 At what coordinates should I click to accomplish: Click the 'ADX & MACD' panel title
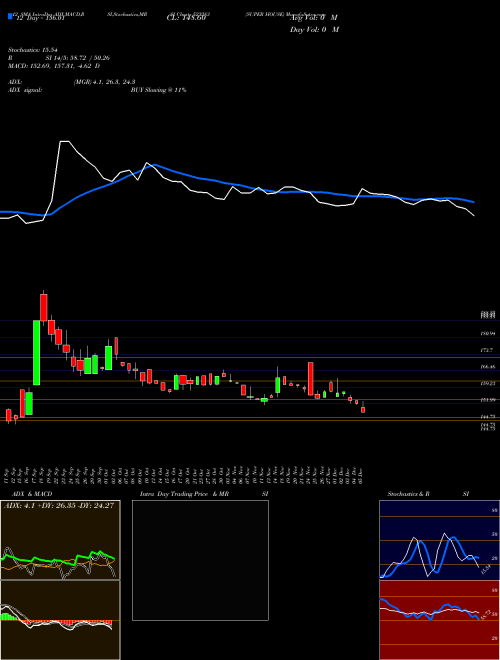pyautogui.click(x=32, y=494)
